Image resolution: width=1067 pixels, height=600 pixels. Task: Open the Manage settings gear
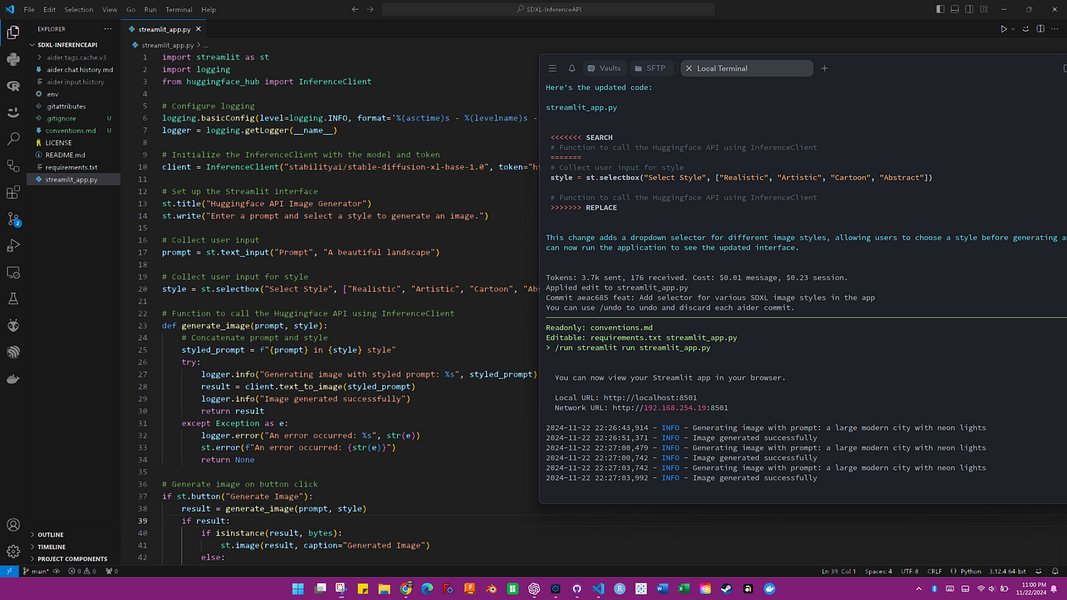(x=13, y=551)
